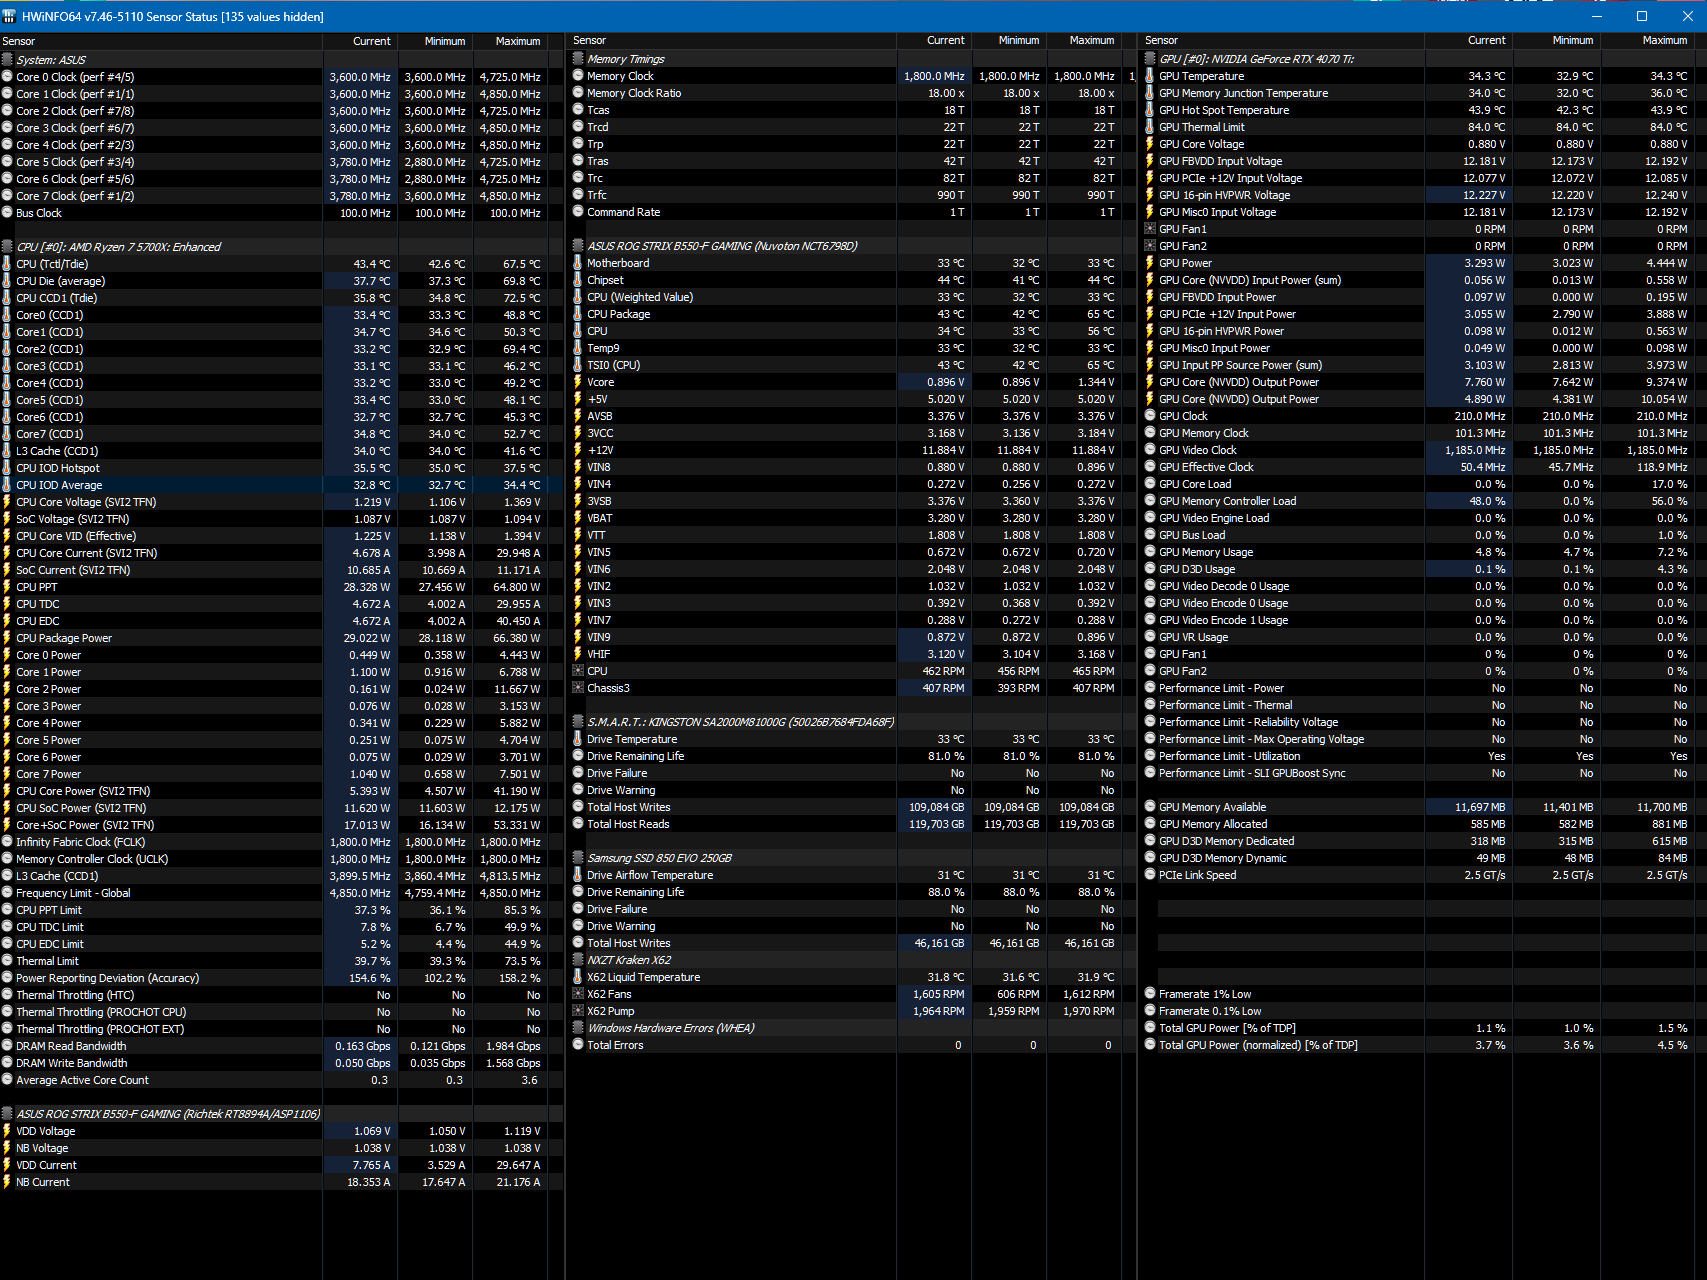Click the lightning icon beside VDD Voltage
Screen dimensions: 1707x1280
tap(7, 1131)
